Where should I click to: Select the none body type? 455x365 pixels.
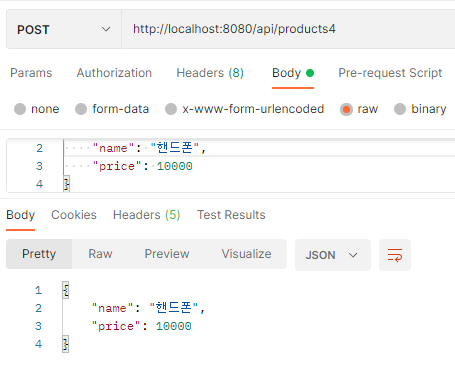tap(37, 109)
